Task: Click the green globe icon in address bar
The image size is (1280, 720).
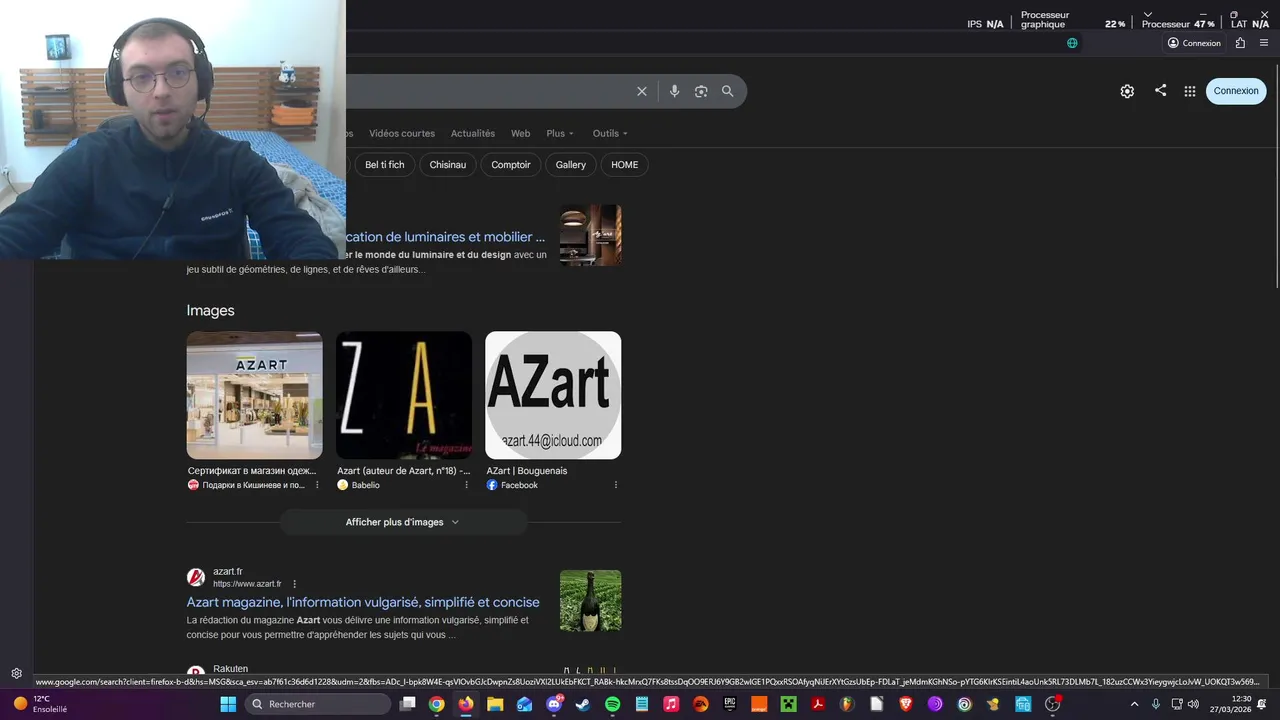Action: coord(1072,43)
